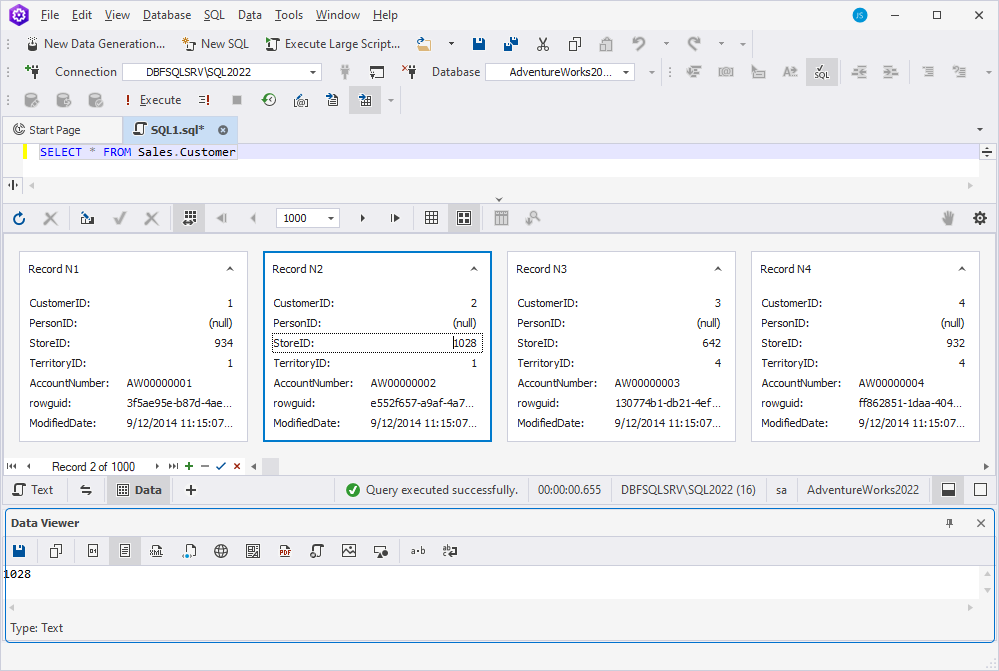Switch to Card View icon
Image resolution: width=999 pixels, height=671 pixels.
click(464, 219)
